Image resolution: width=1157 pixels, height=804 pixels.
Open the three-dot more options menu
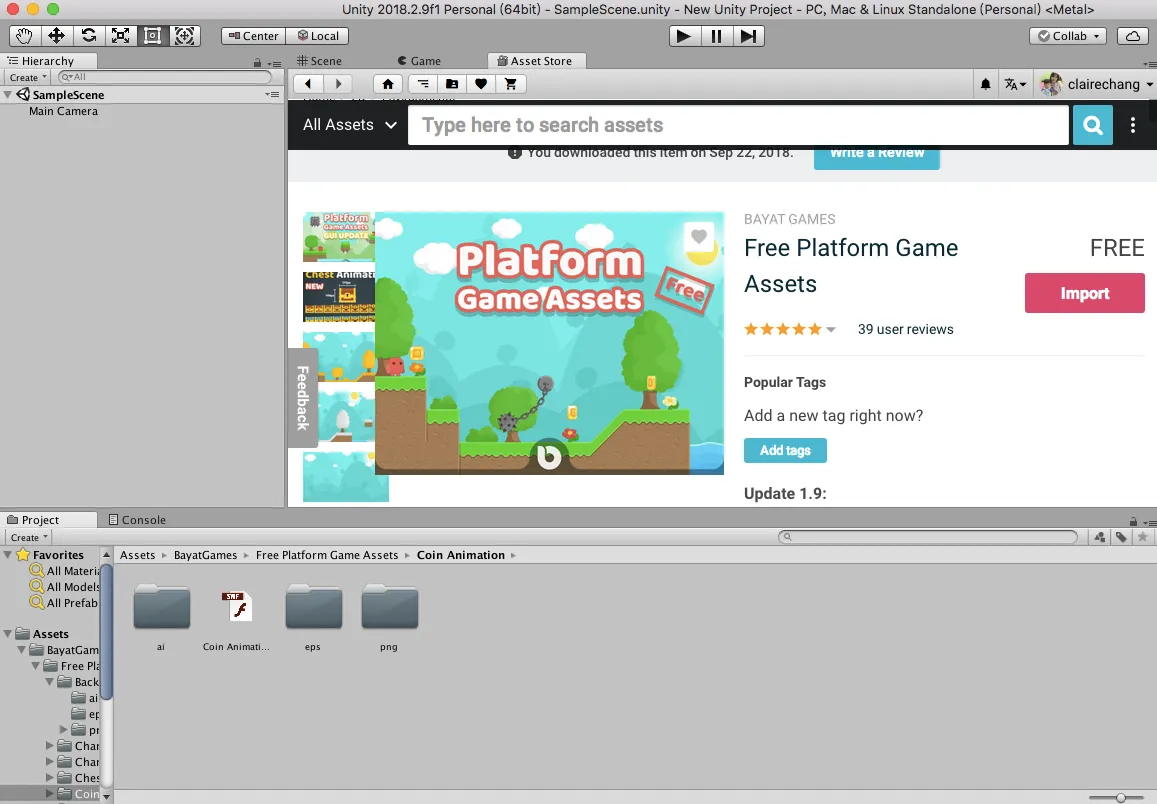pos(1133,125)
